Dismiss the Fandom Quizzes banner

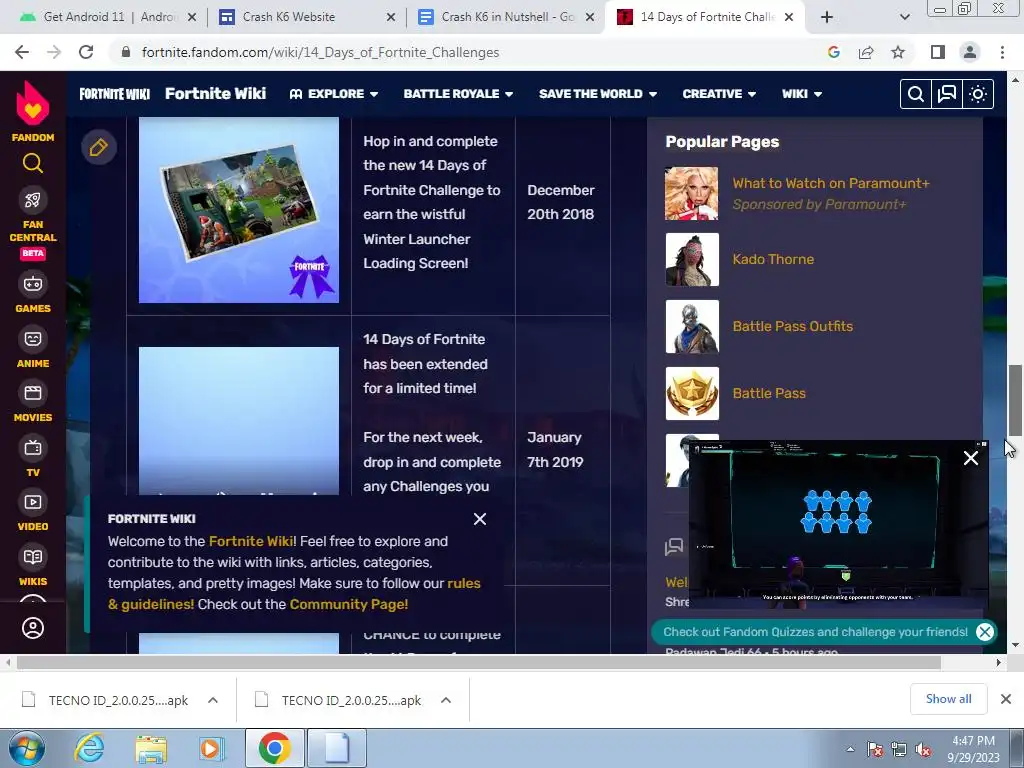[985, 632]
